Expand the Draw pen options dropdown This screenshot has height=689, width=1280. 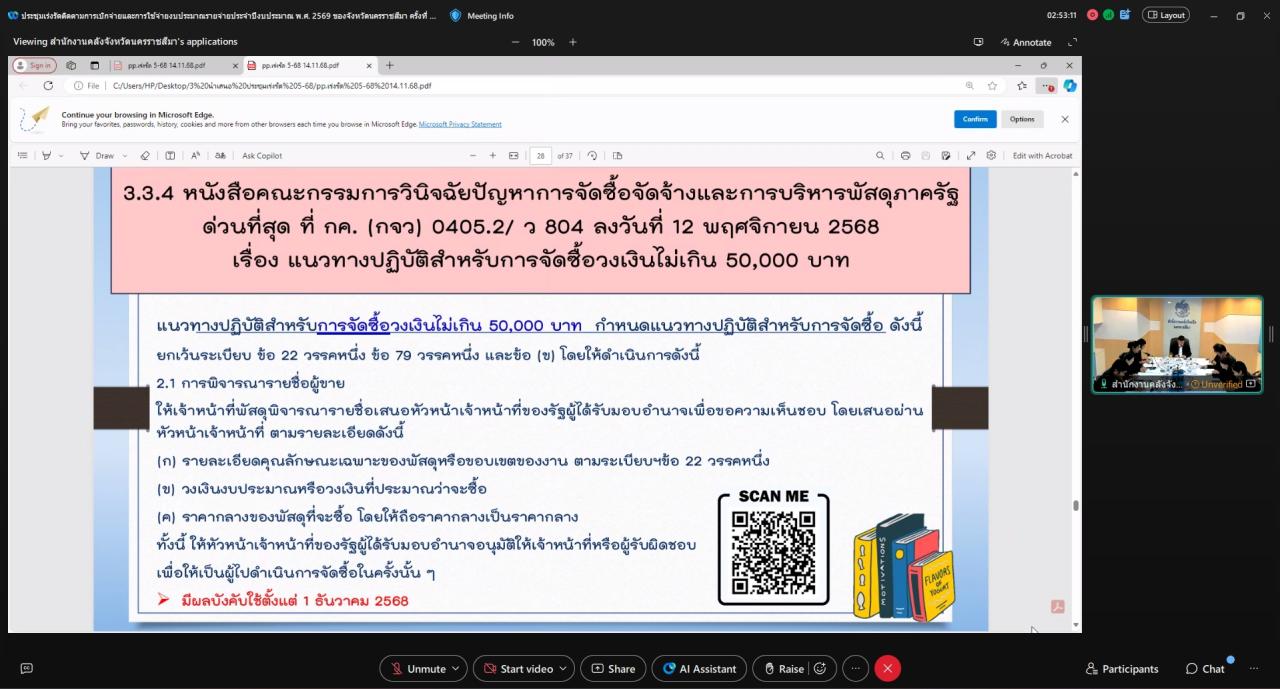(x=124, y=155)
